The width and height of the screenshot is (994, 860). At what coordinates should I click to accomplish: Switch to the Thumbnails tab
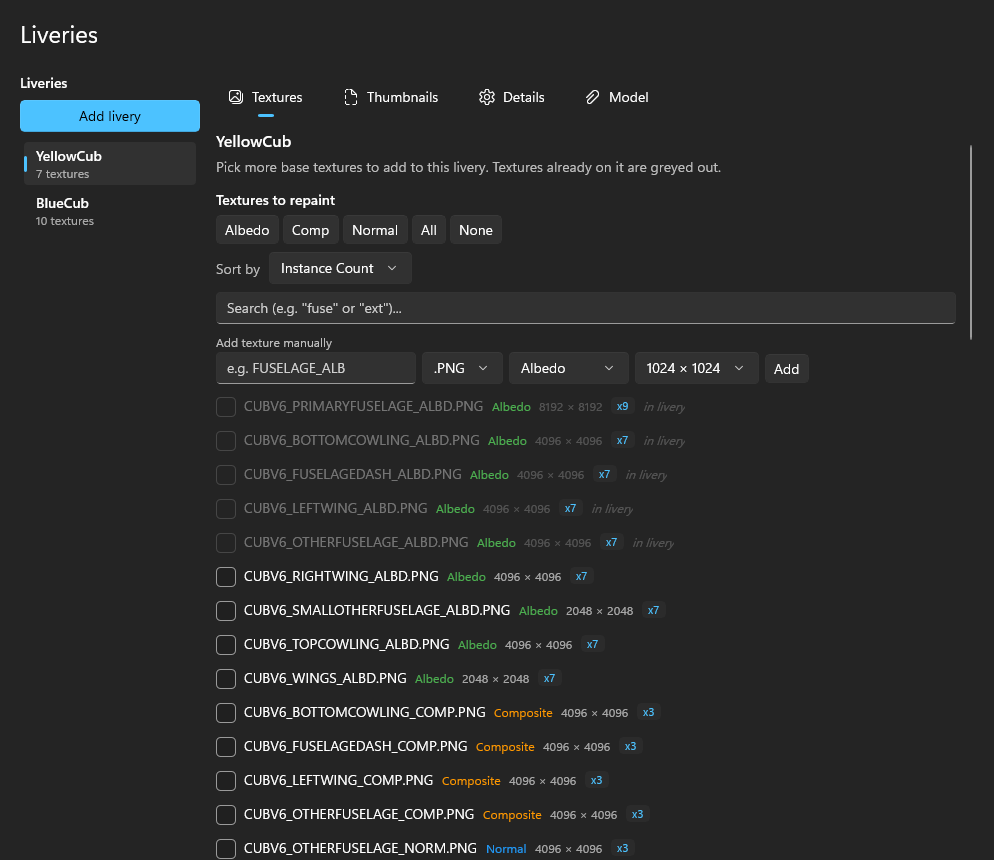tap(391, 97)
